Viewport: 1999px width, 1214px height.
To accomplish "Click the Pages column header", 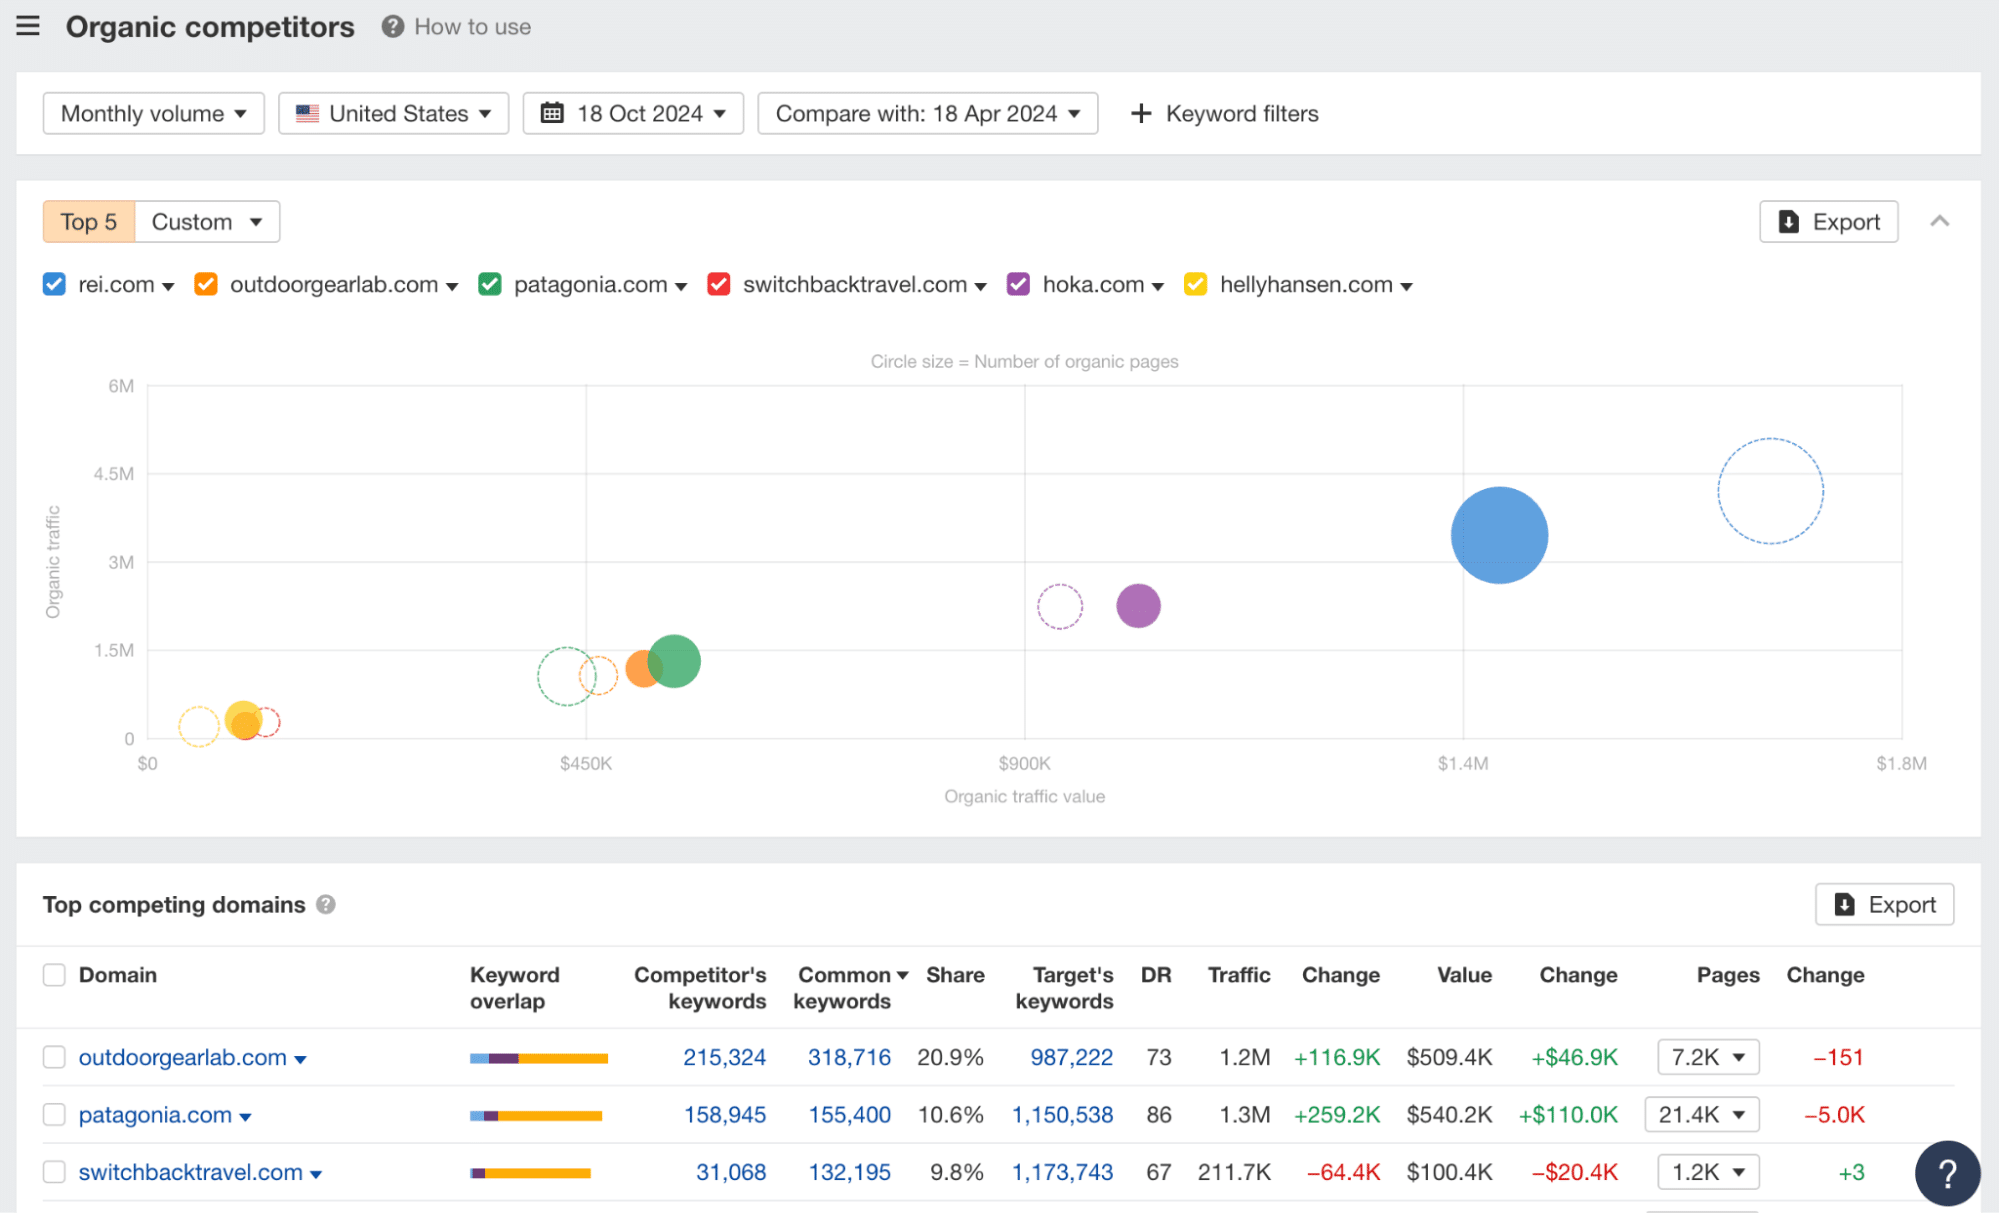I will [x=1728, y=975].
